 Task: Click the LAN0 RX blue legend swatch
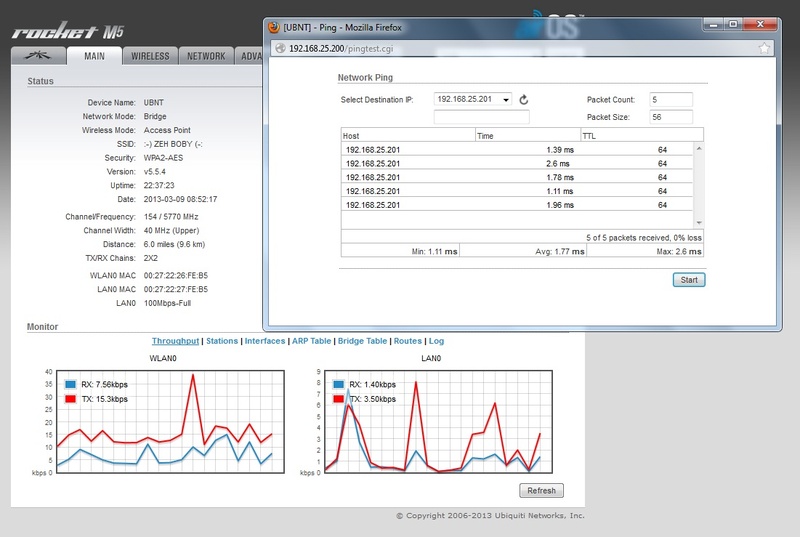pos(338,384)
